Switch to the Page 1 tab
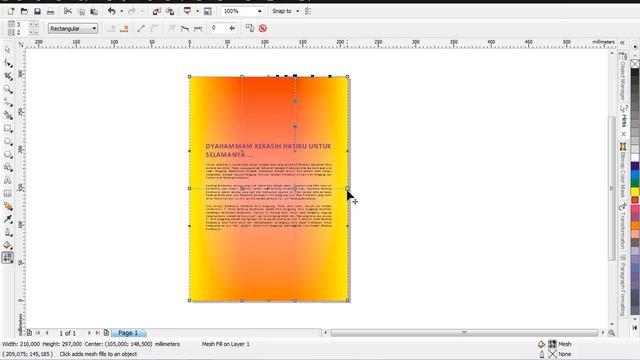This screenshot has width=640, height=360. [x=128, y=333]
